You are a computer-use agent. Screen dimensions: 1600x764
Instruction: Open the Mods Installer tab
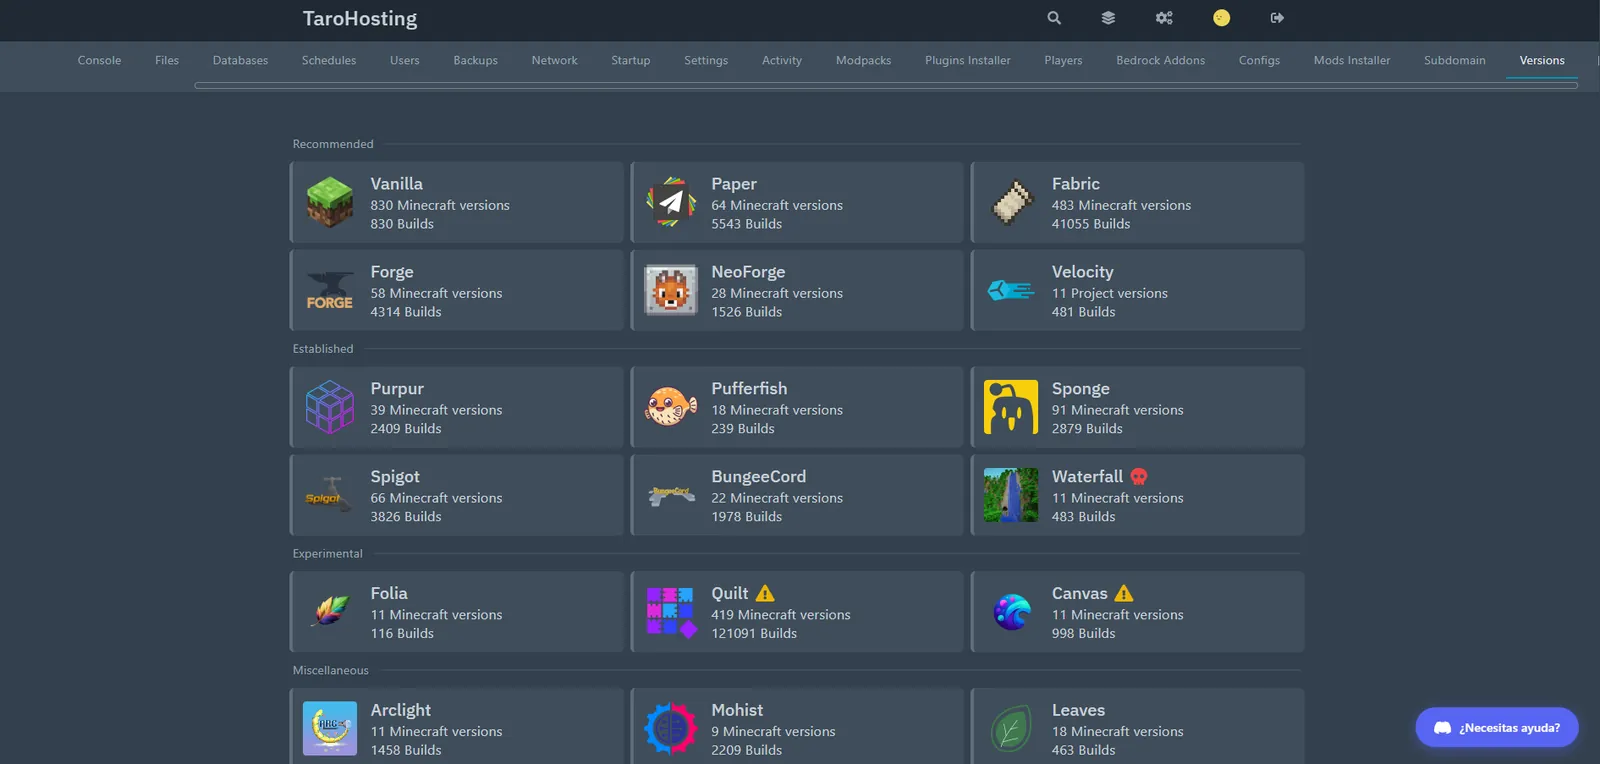click(1351, 60)
